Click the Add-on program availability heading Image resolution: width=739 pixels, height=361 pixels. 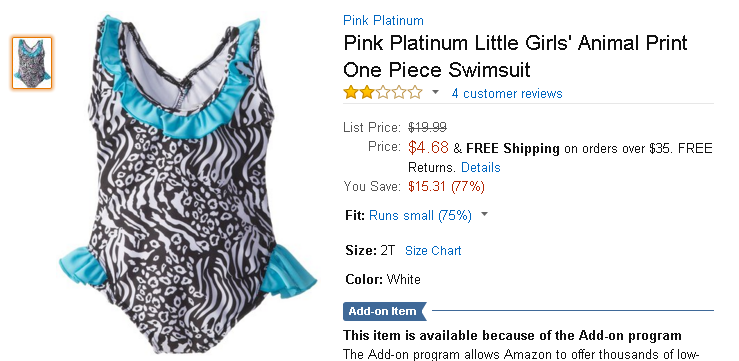(512, 336)
